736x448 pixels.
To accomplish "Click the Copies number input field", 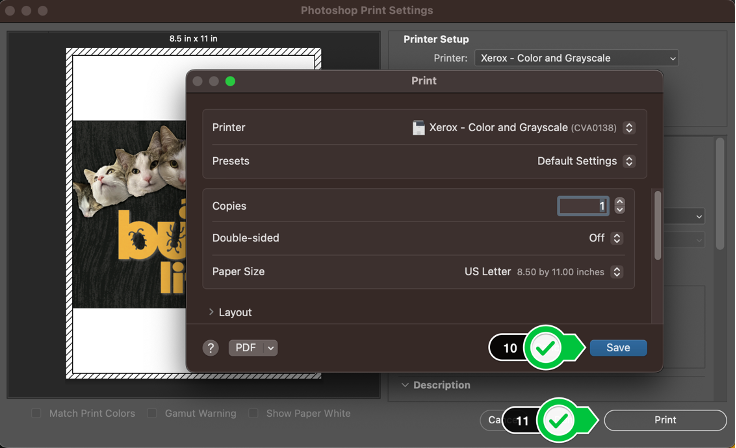I will tap(583, 206).
